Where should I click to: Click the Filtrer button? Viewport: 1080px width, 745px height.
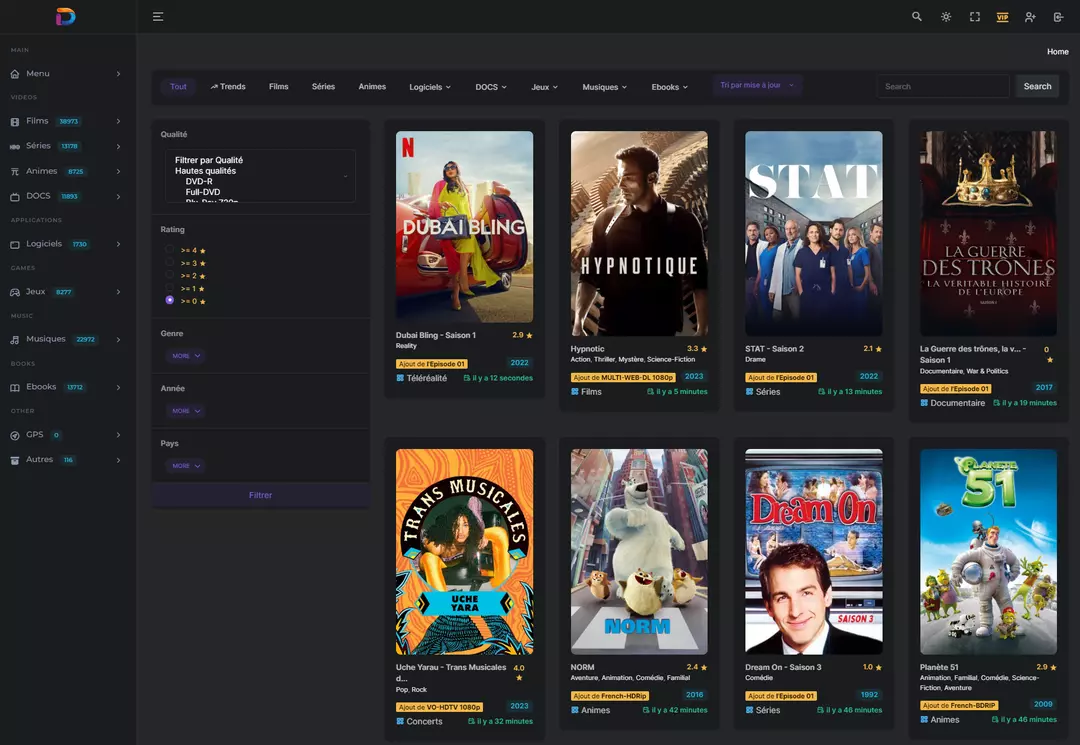pyautogui.click(x=260, y=495)
